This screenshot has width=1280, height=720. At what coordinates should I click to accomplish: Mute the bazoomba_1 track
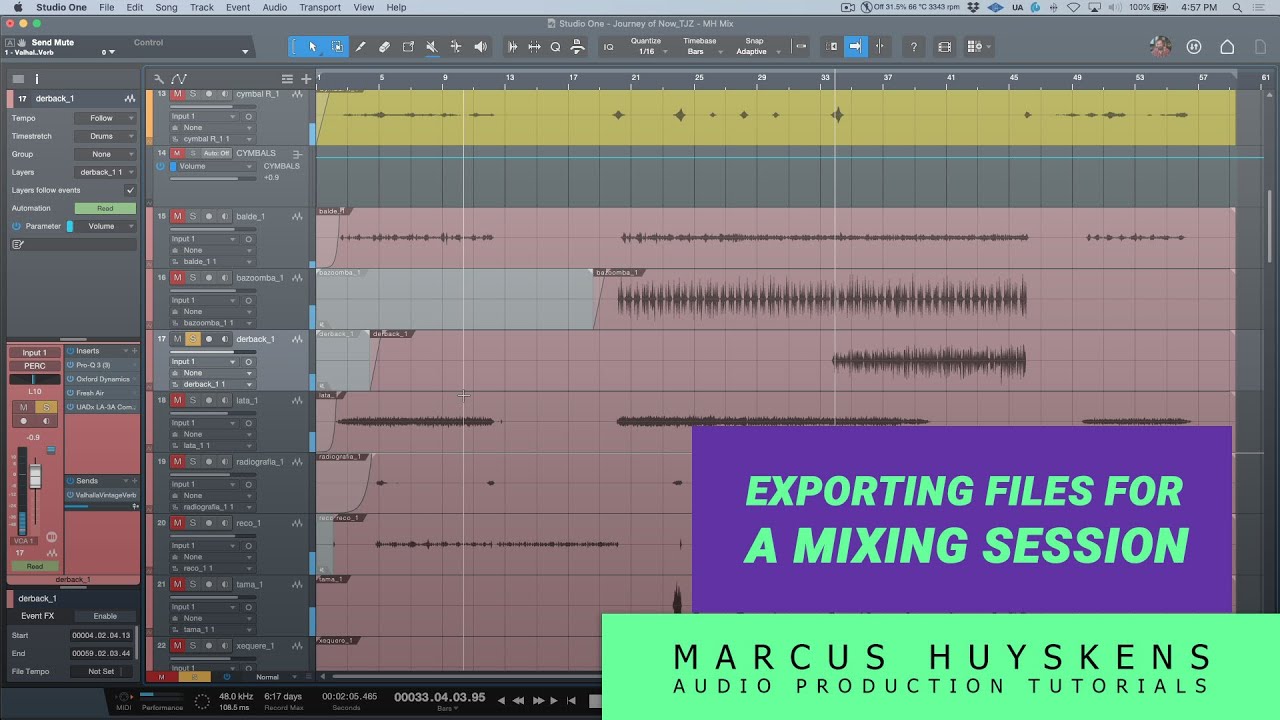(x=177, y=277)
